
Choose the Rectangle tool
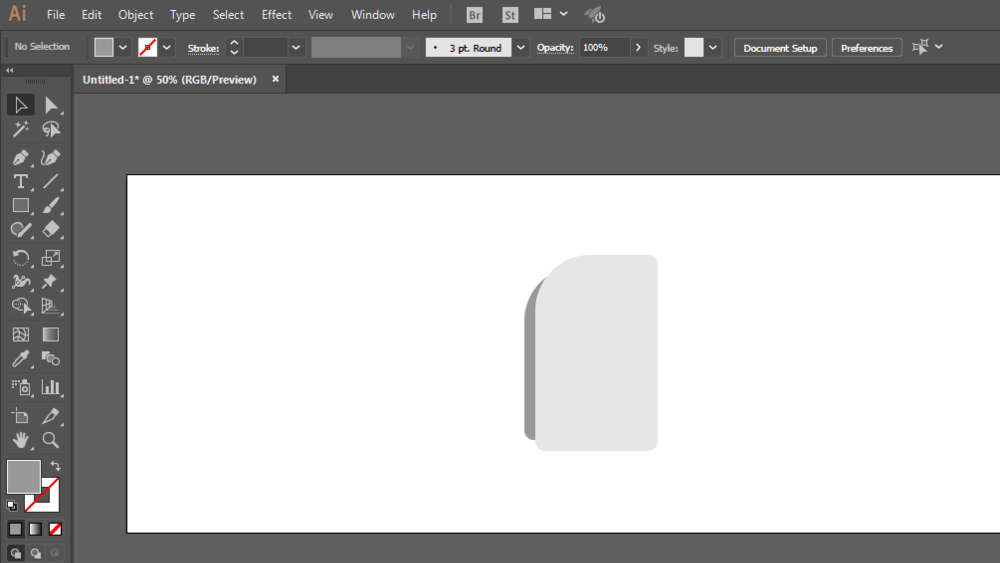pyautogui.click(x=20, y=205)
